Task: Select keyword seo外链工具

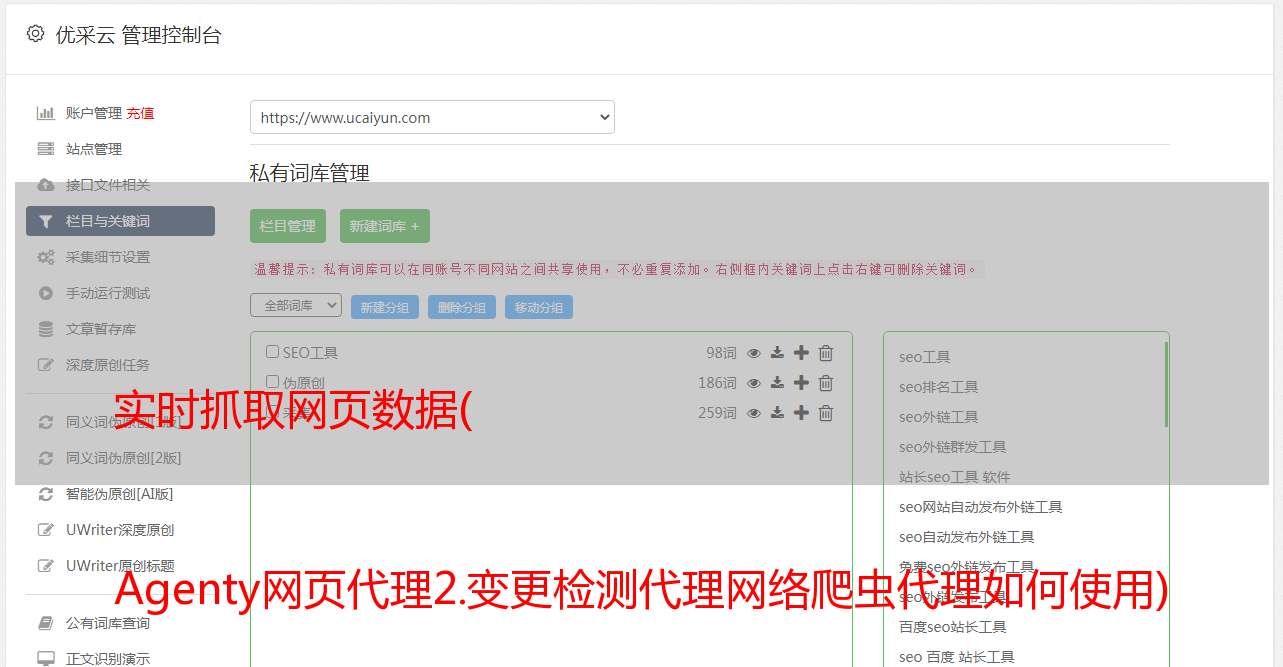Action: 939,417
